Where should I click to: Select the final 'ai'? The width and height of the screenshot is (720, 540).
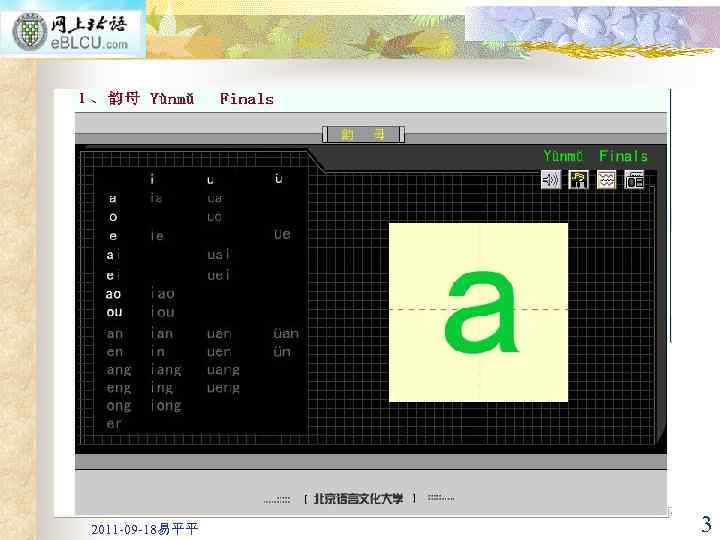coord(113,254)
